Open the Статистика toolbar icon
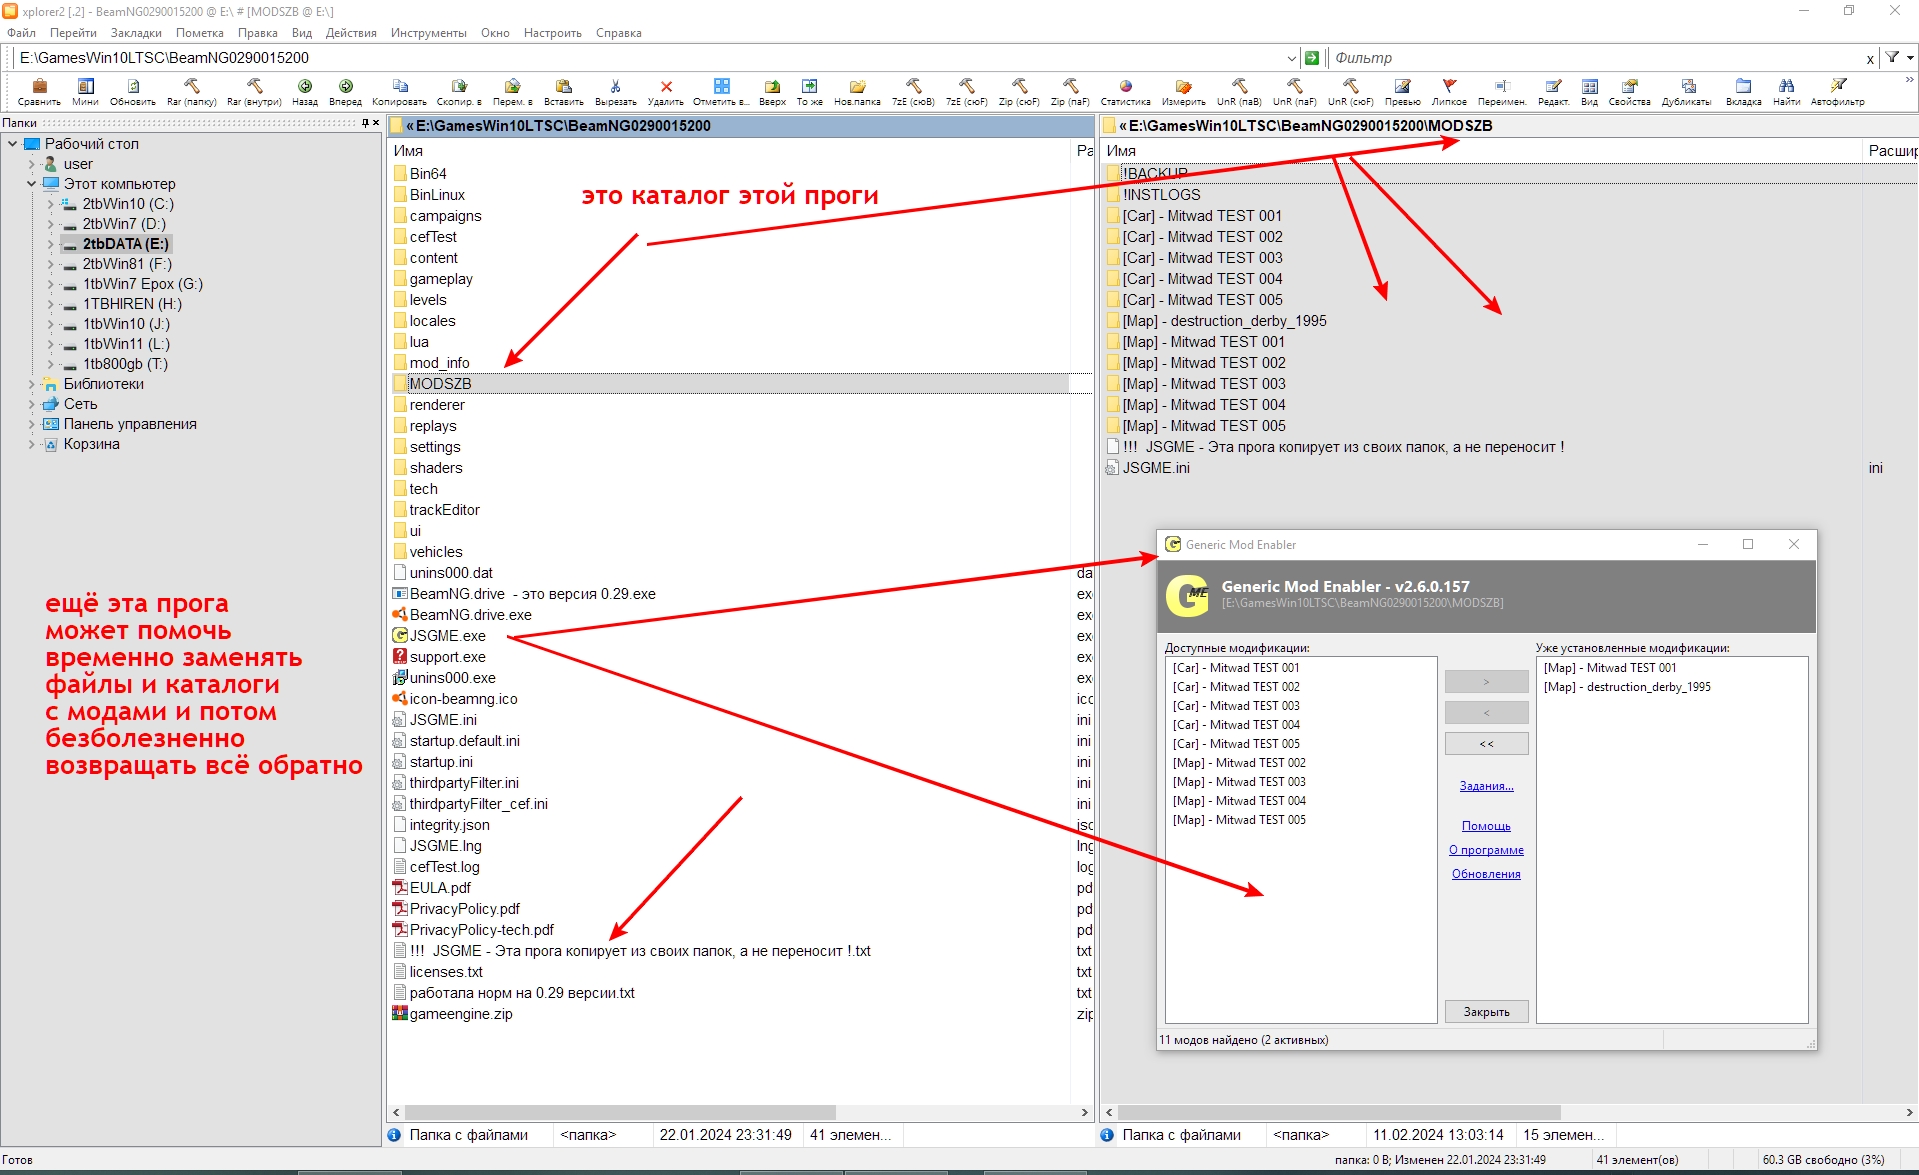Image resolution: width=1919 pixels, height=1175 pixels. (x=1125, y=91)
